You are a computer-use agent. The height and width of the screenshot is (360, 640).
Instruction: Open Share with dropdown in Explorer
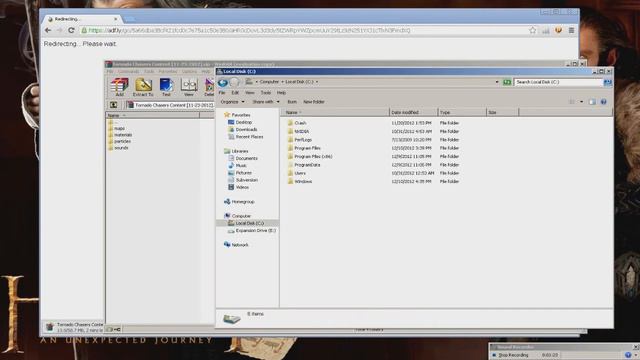point(266,102)
